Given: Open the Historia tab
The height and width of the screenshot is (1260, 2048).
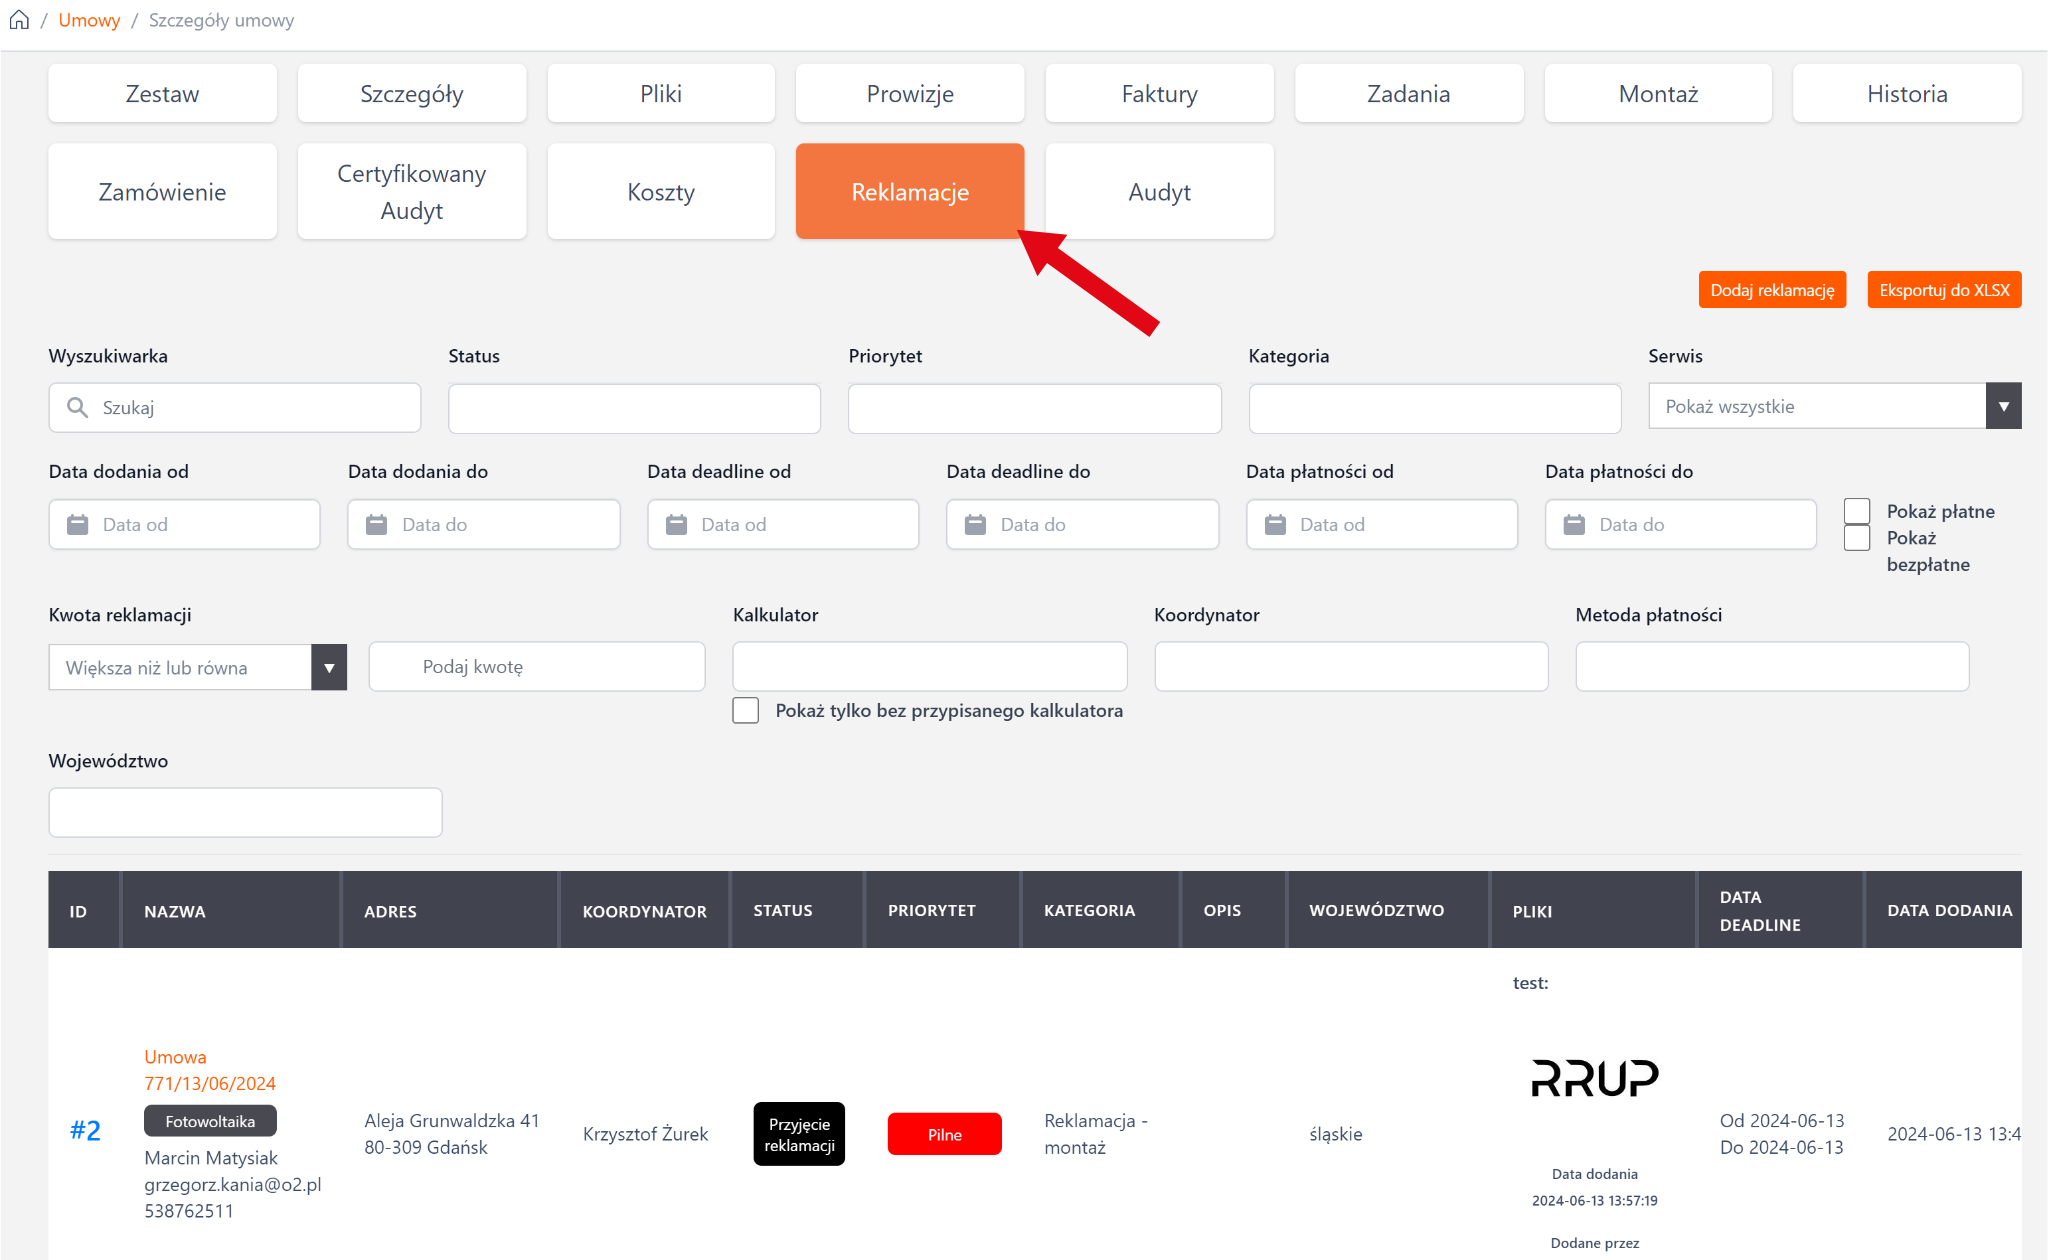Looking at the screenshot, I should (1906, 93).
